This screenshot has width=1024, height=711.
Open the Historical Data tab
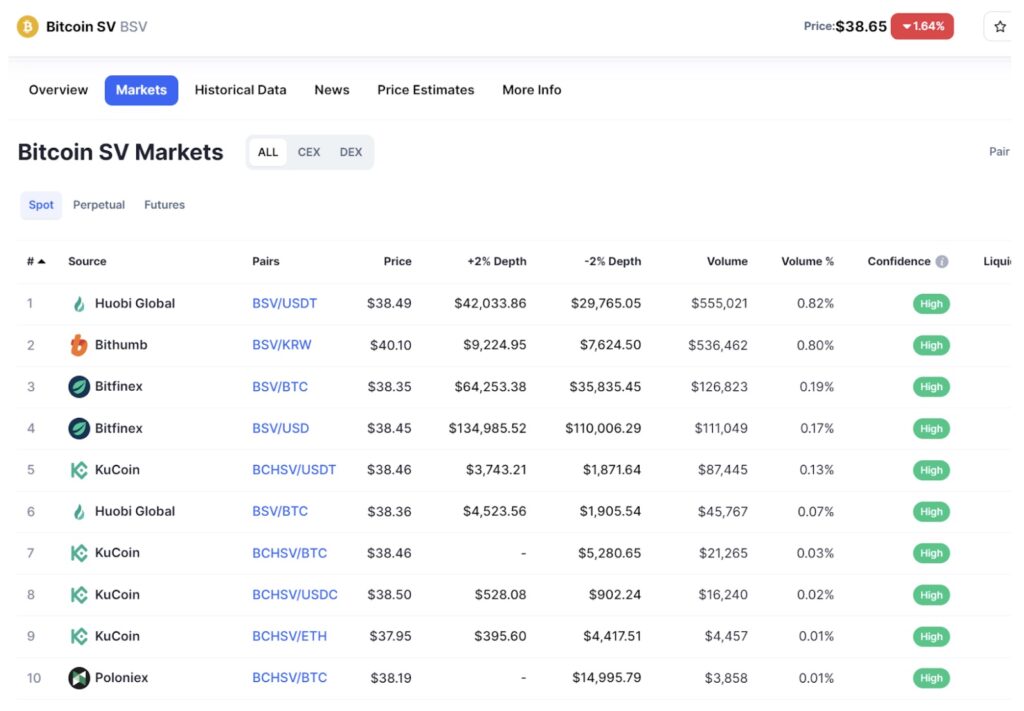coord(240,90)
